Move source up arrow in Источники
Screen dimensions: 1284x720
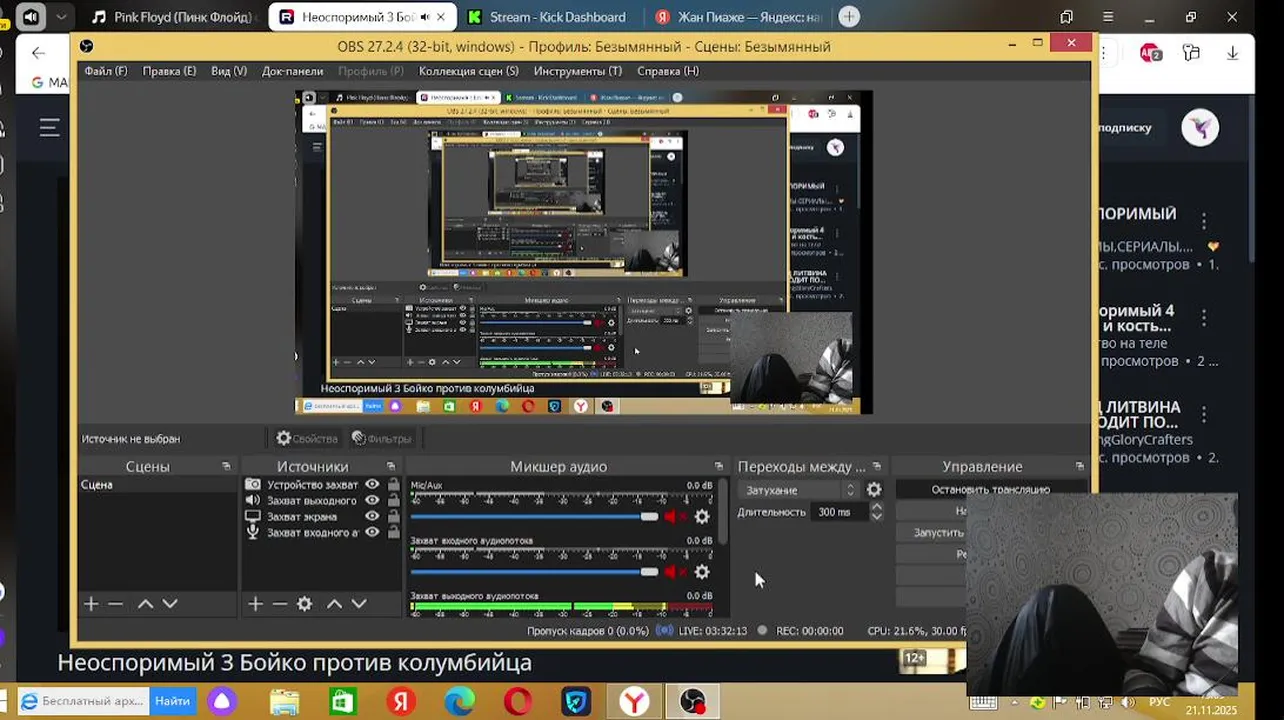coord(334,604)
